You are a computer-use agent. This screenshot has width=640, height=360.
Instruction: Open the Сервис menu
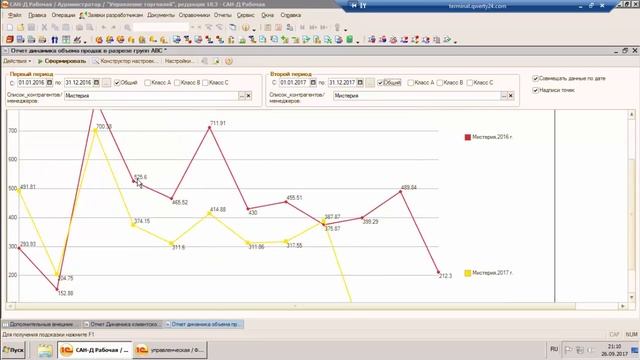pos(246,15)
